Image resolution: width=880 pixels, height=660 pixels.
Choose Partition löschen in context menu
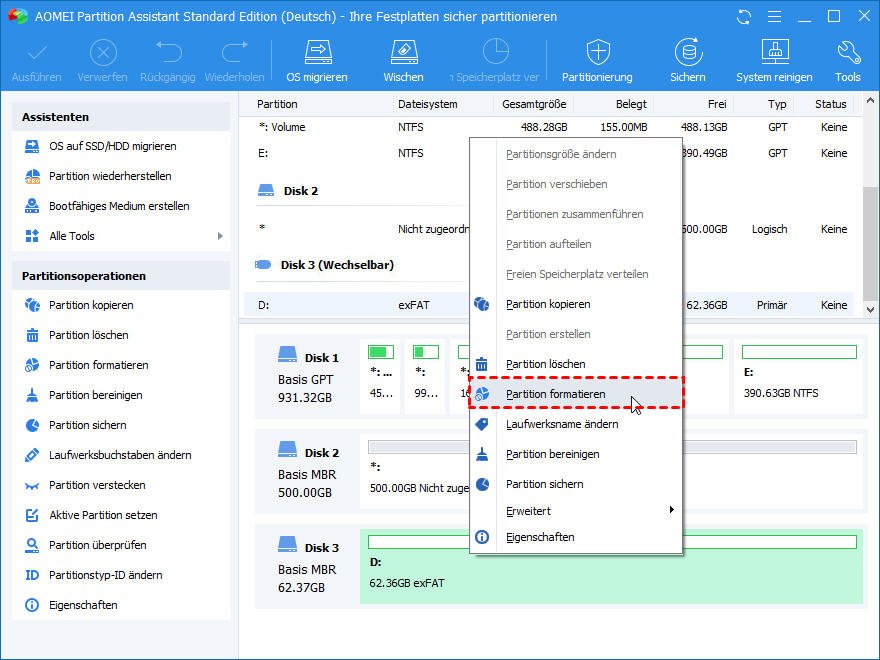pos(576,364)
